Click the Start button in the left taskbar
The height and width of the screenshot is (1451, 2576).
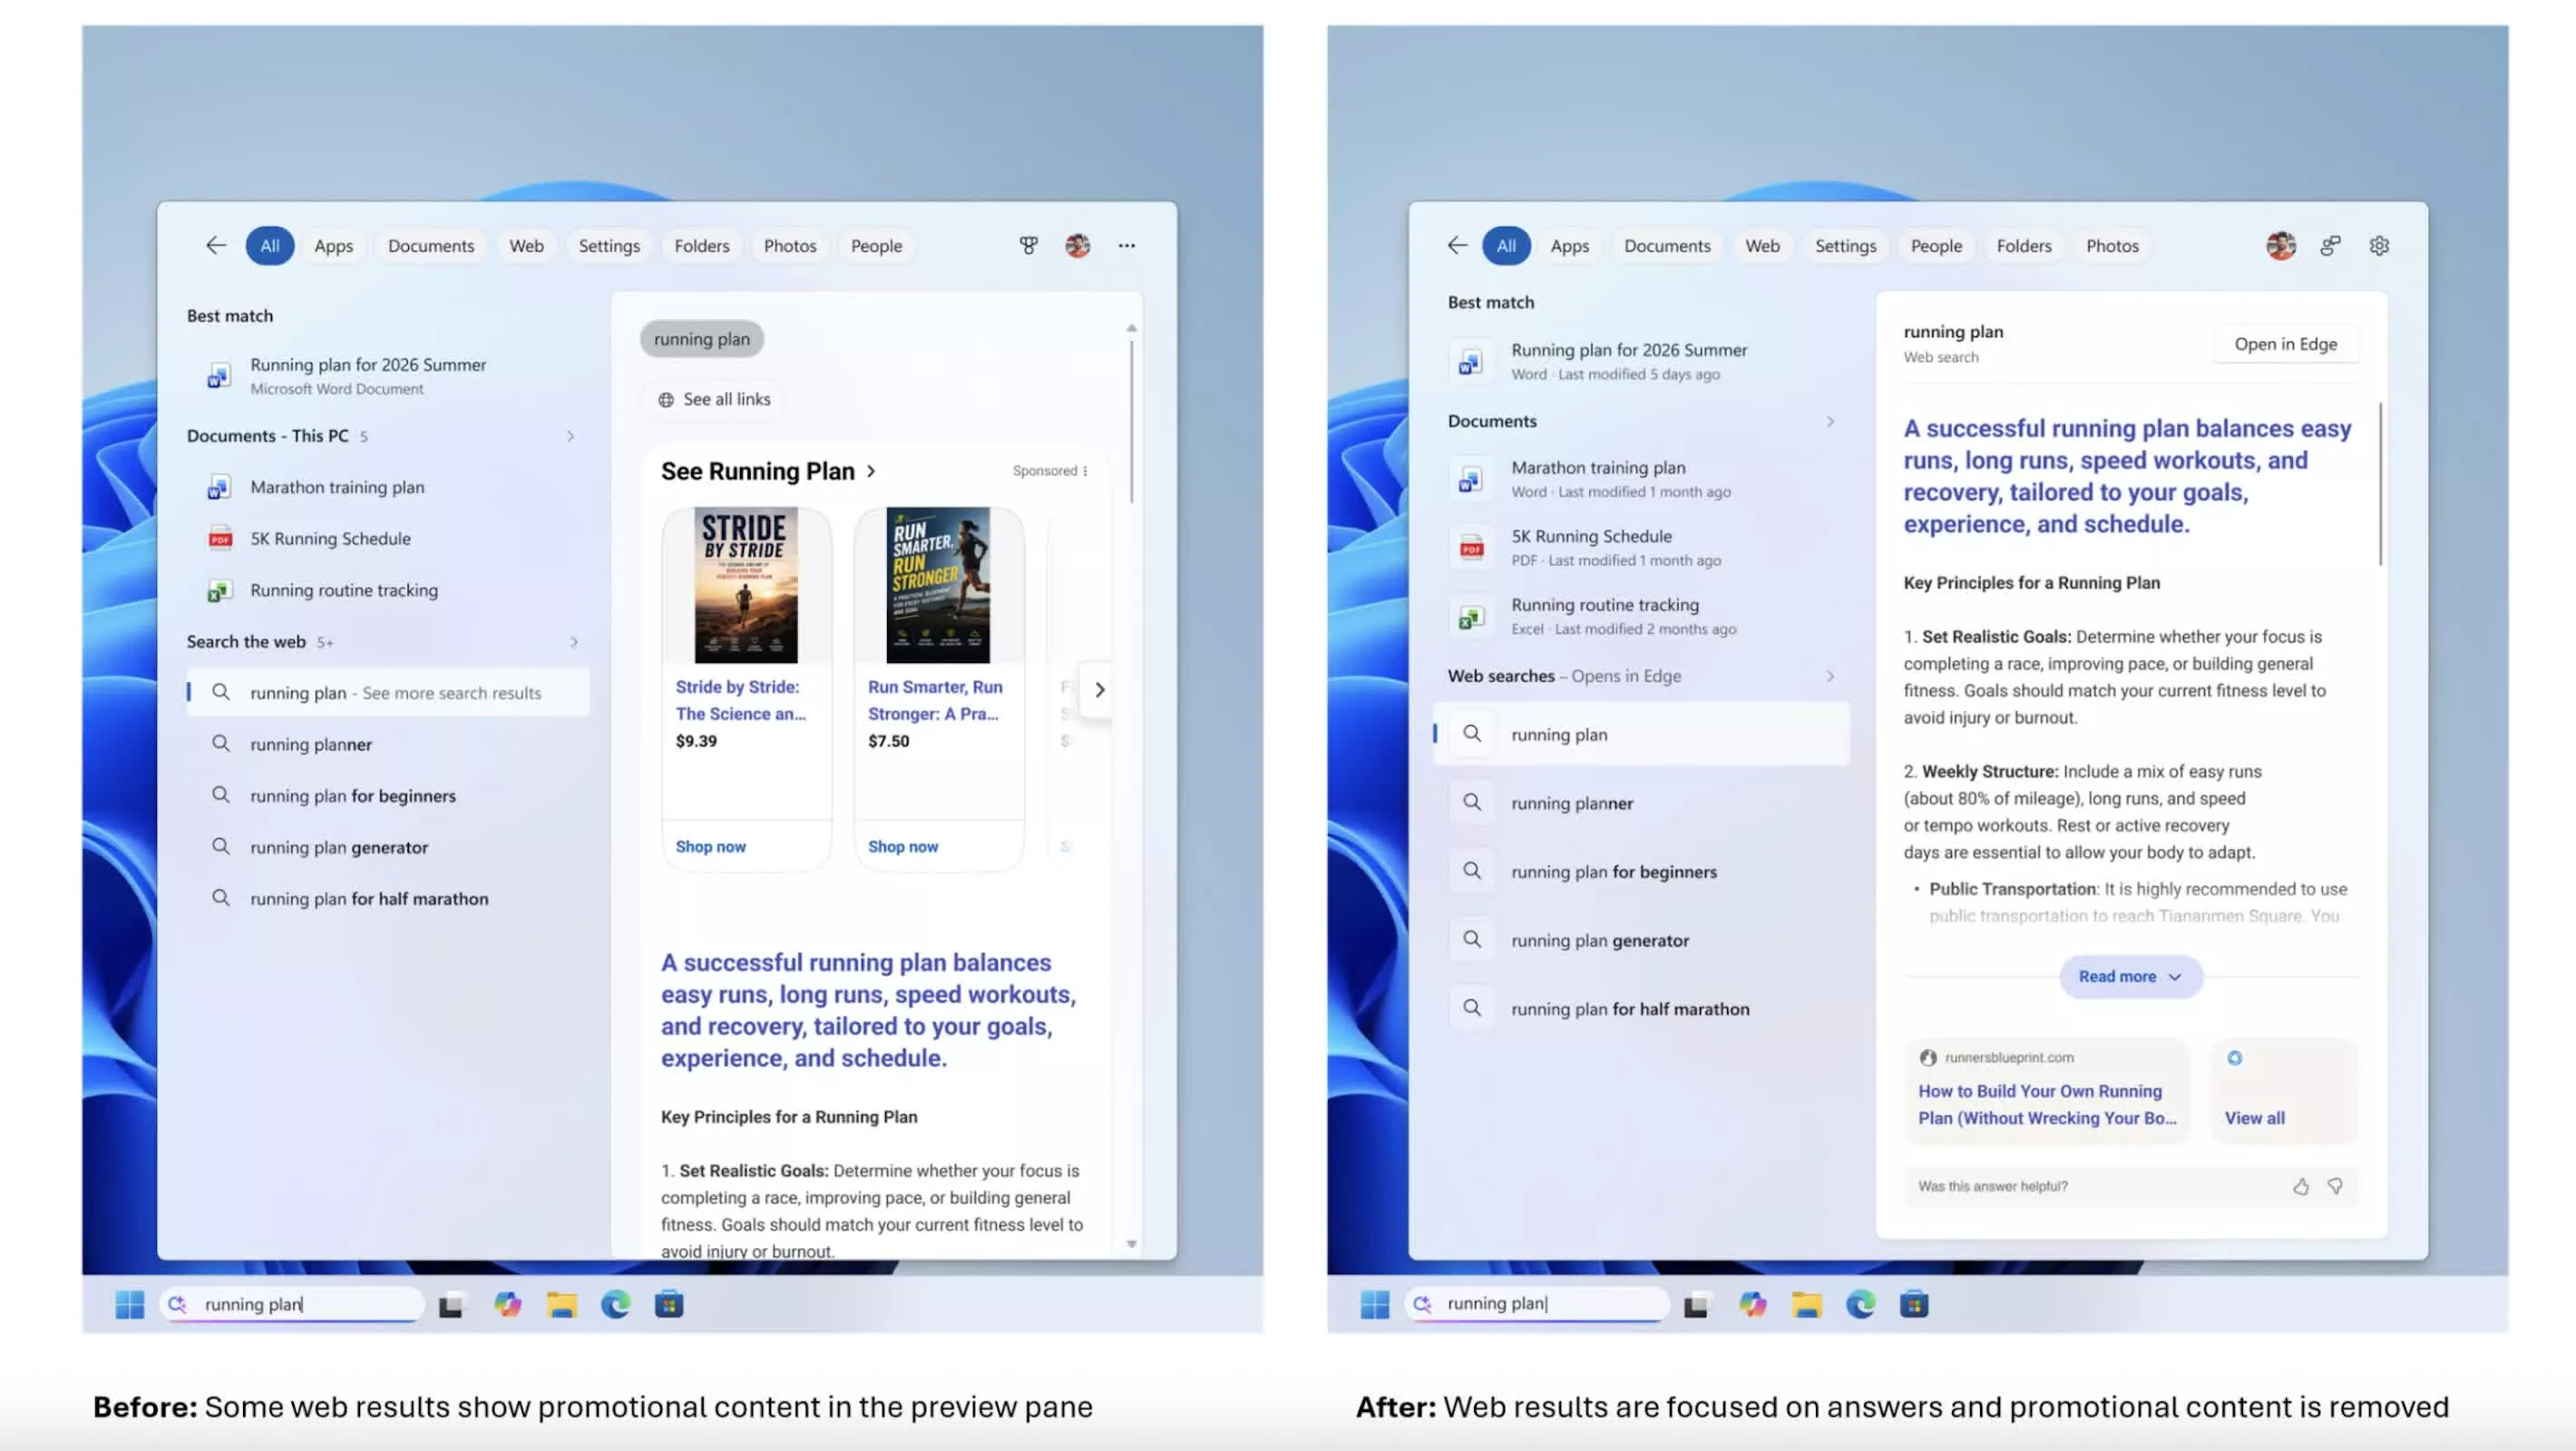tap(130, 1304)
